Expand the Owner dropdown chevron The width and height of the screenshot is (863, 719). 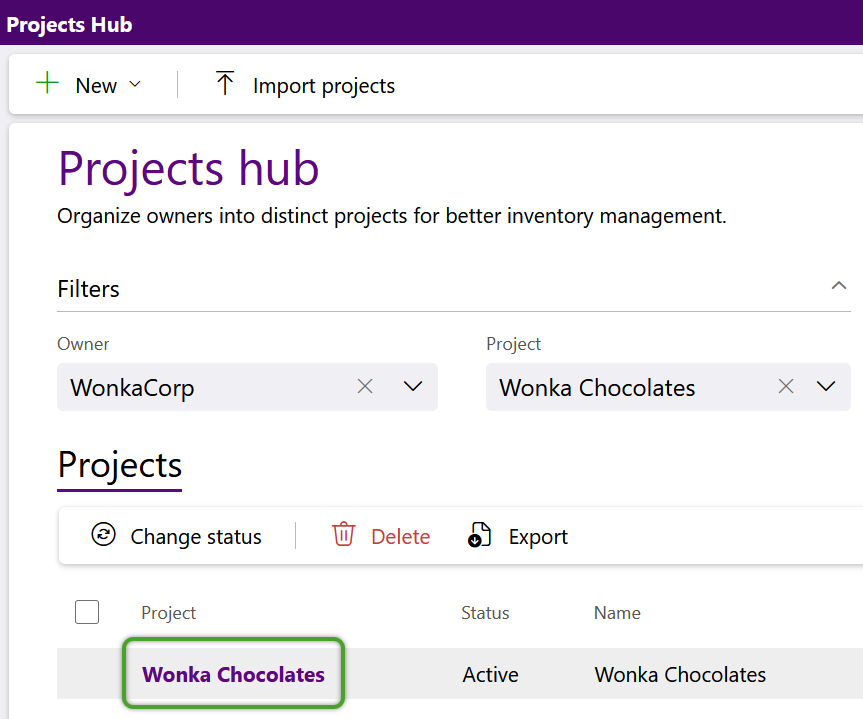[413, 386]
